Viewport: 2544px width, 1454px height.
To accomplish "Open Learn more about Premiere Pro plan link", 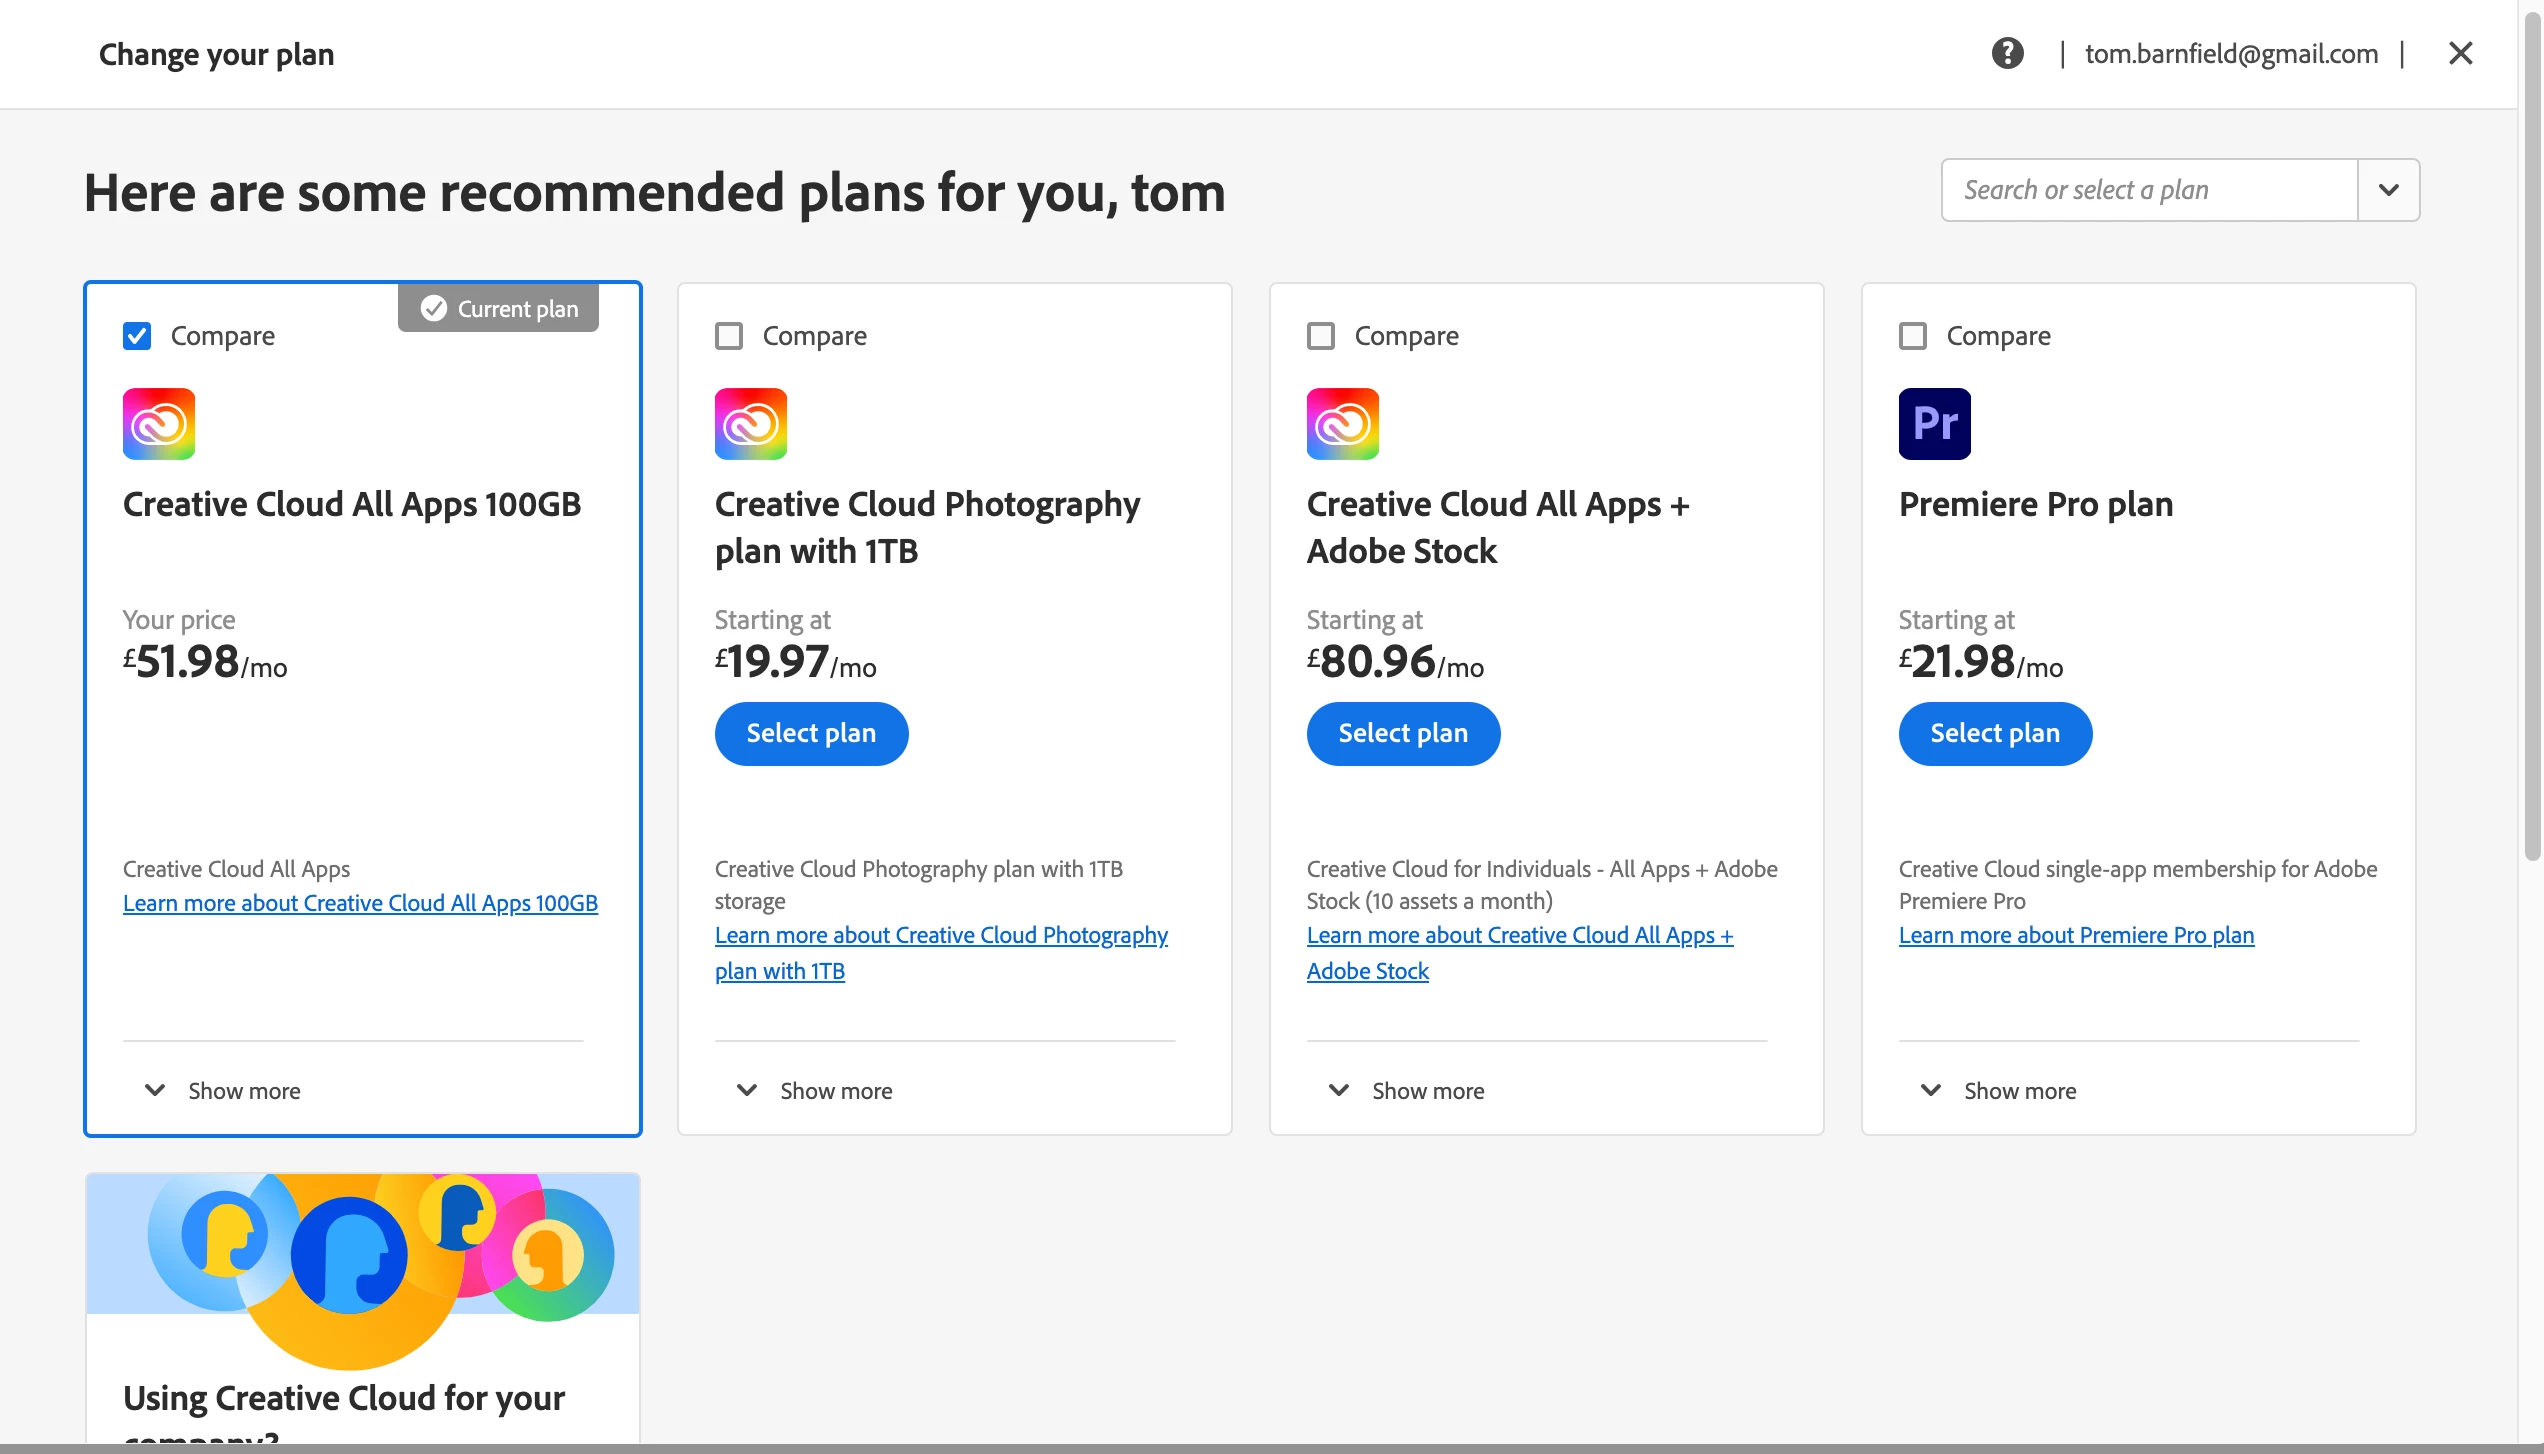I will (2076, 935).
